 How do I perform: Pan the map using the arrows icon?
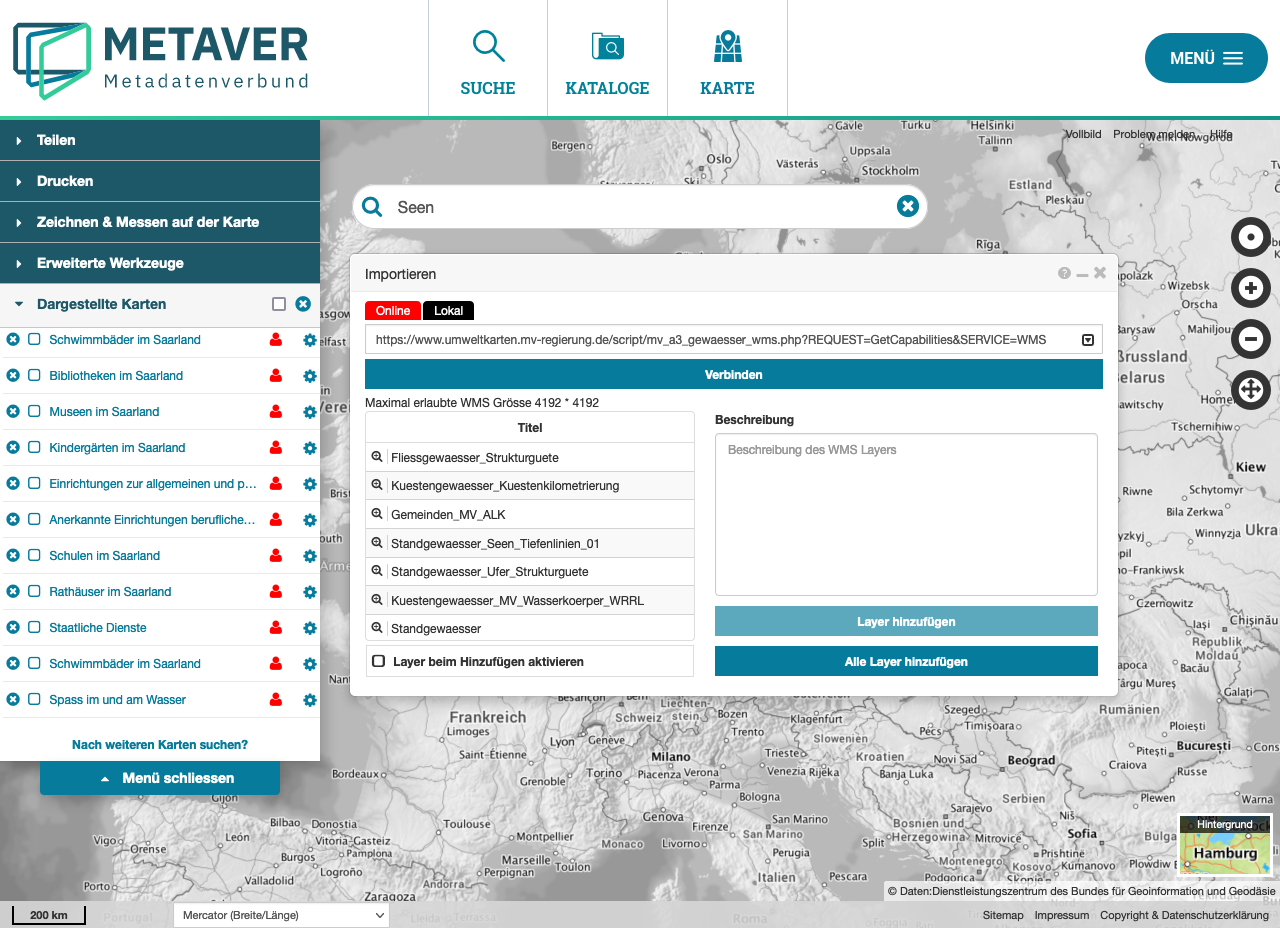(x=1251, y=390)
